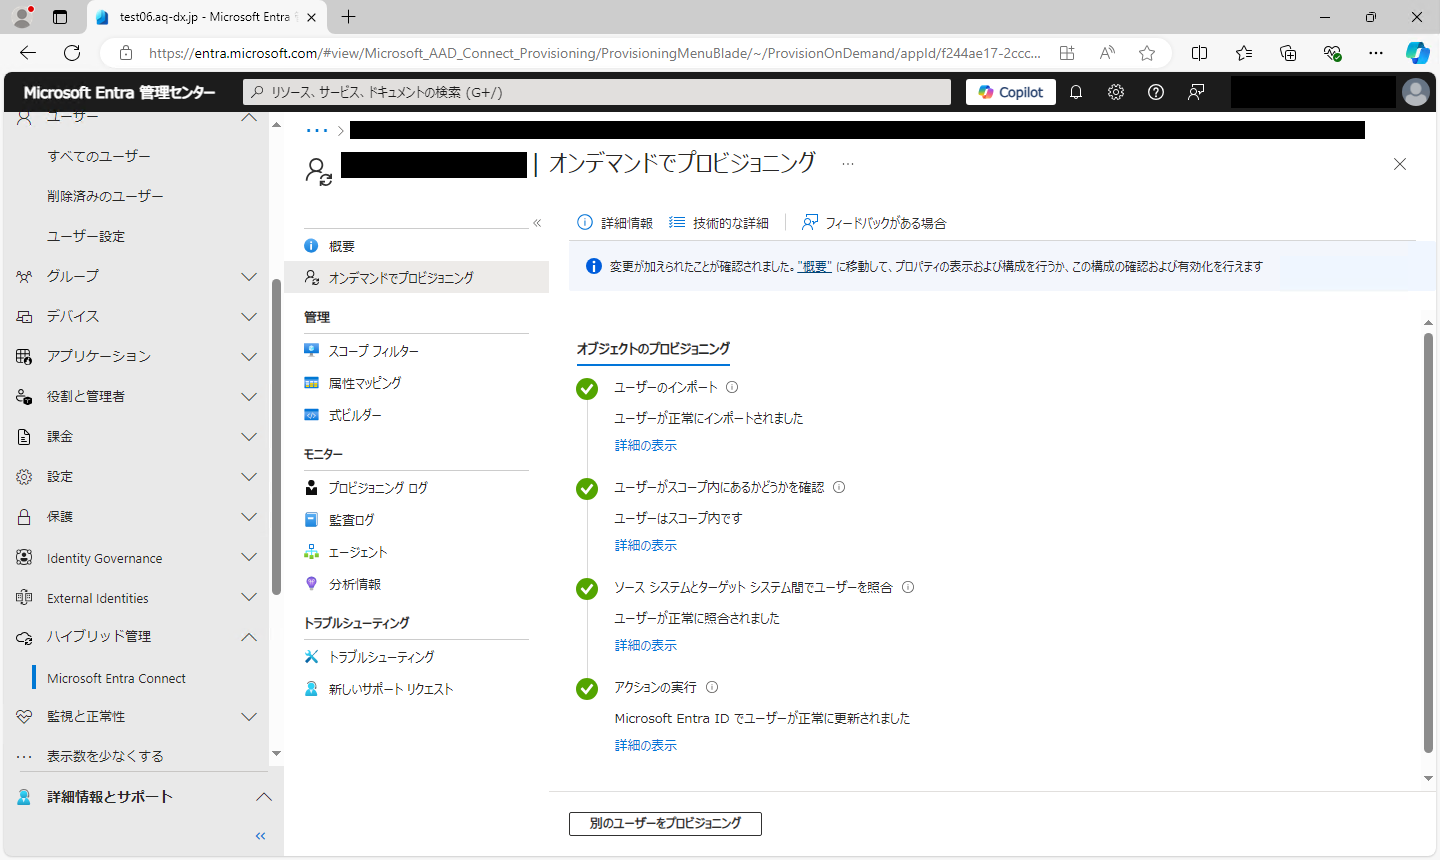1440x860 pixels.
Task: Click info icon beside ユーザーのインポート
Action: (732, 387)
